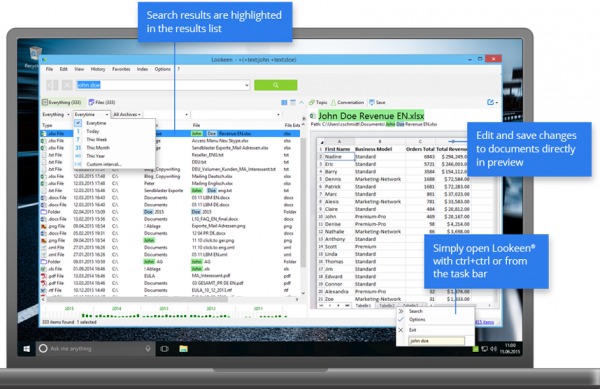This screenshot has width=600, height=389.
Task: Click the First Name header cell
Action: (x=338, y=149)
